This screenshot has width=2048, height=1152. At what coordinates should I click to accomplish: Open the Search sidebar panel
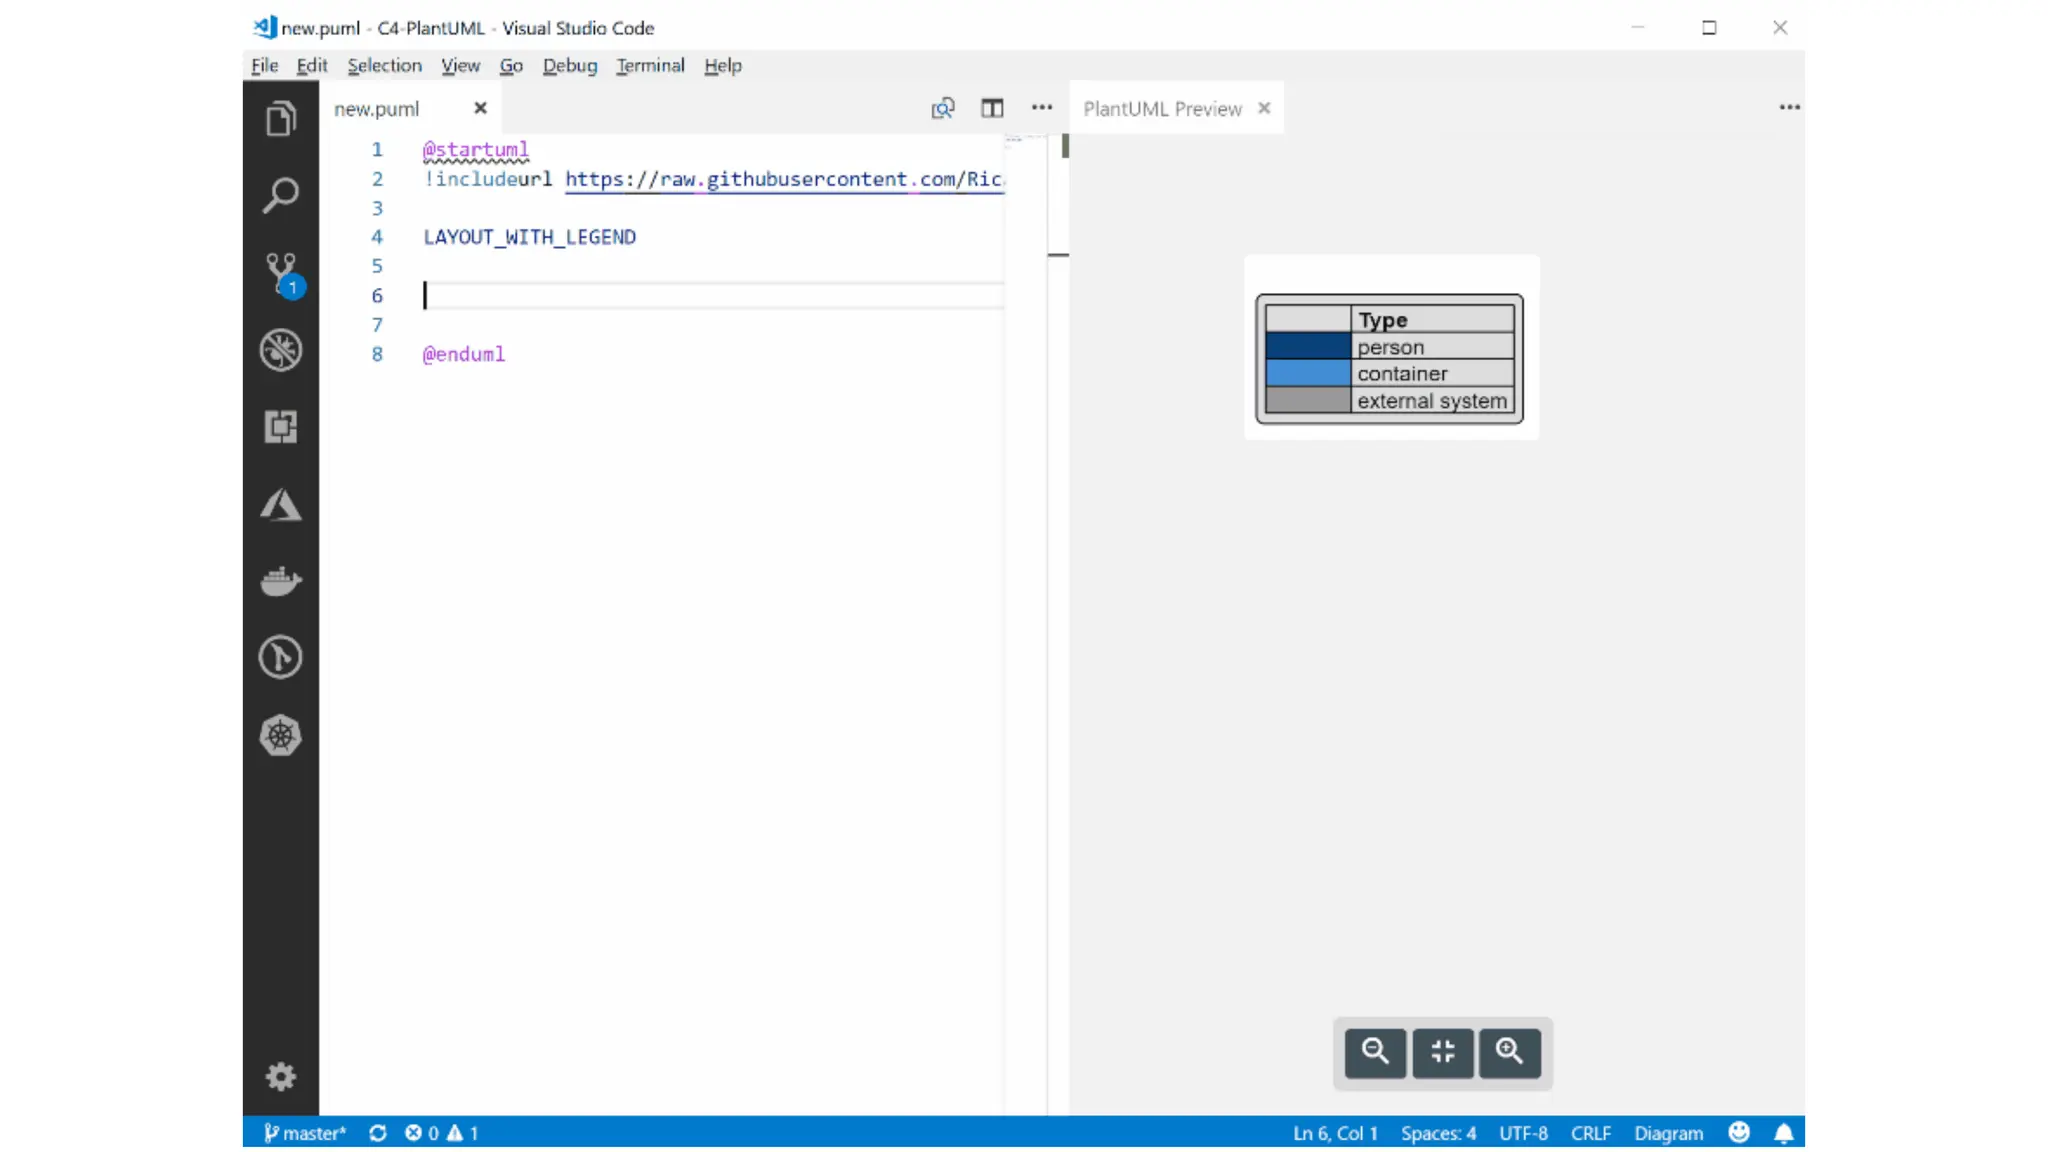(281, 195)
